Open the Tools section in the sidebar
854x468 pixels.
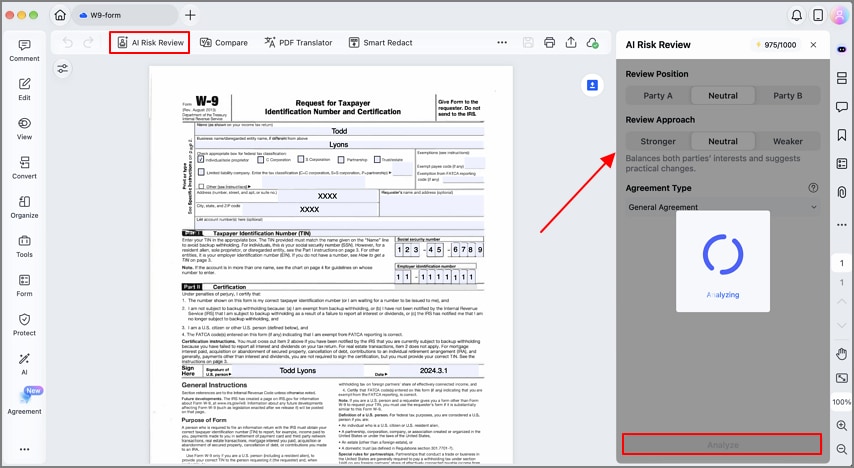click(24, 247)
